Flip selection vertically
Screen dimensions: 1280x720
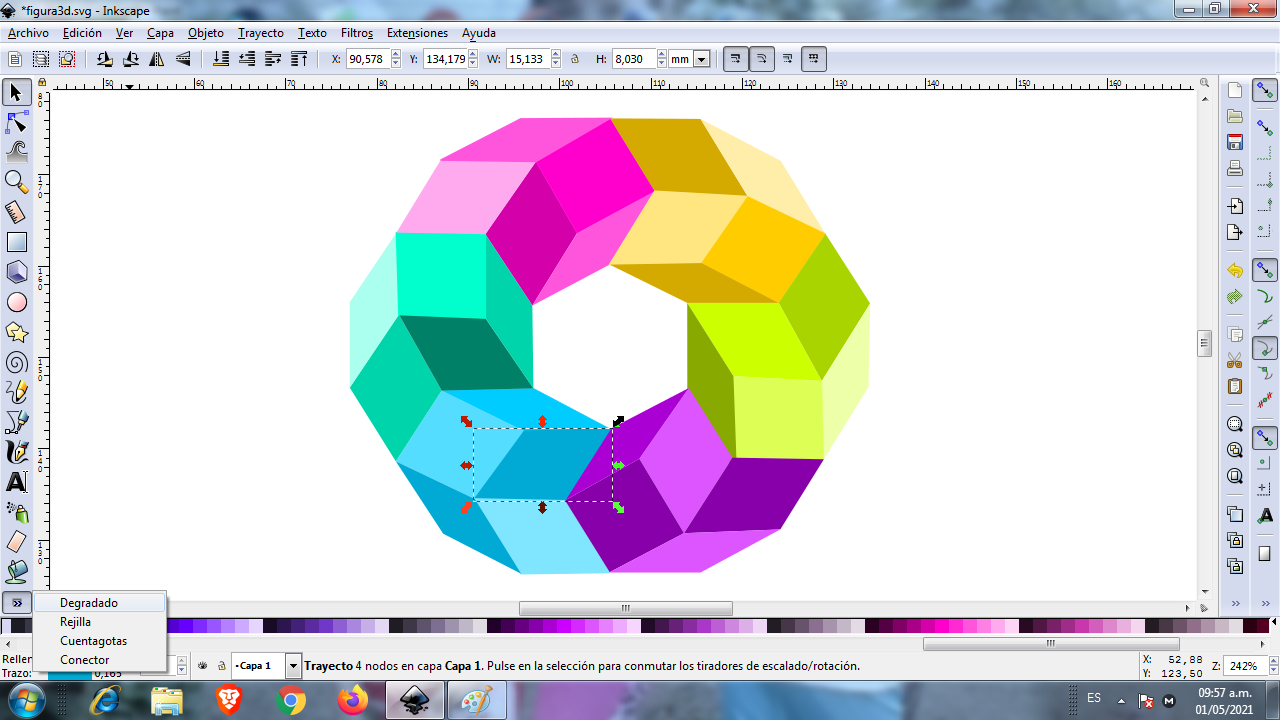[x=183, y=59]
